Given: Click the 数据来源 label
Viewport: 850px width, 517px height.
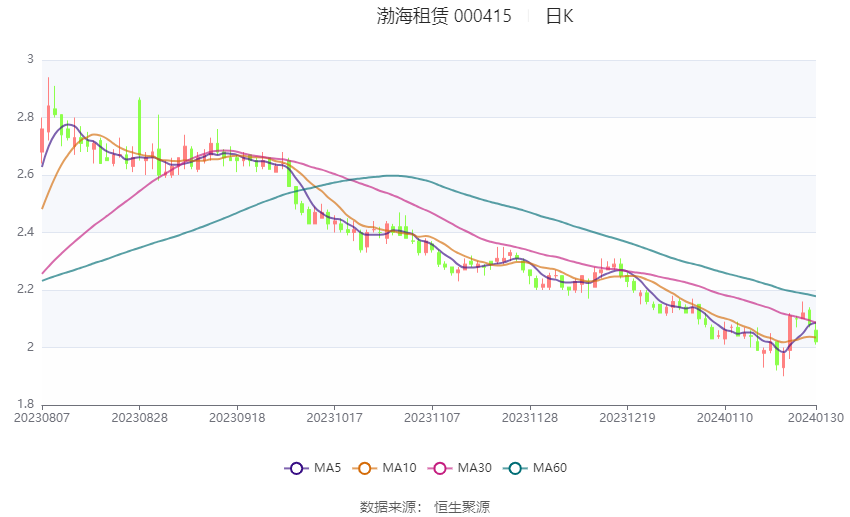Looking at the screenshot, I should (390, 507).
